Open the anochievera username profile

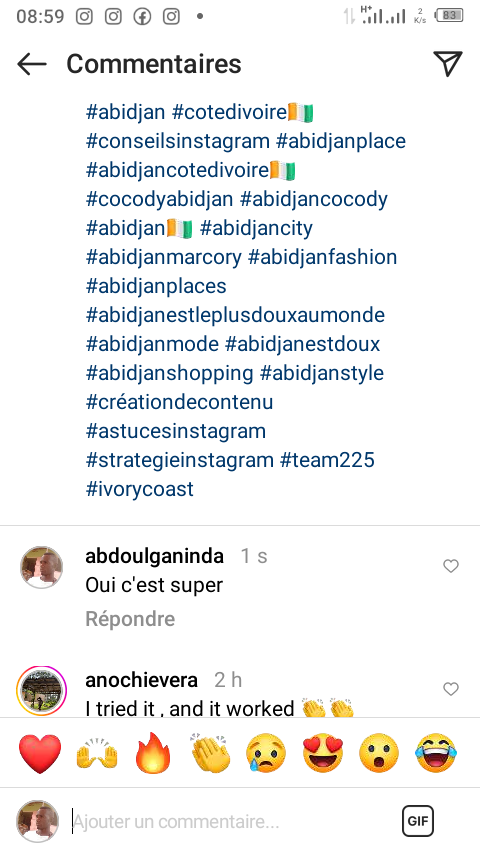coord(142,680)
